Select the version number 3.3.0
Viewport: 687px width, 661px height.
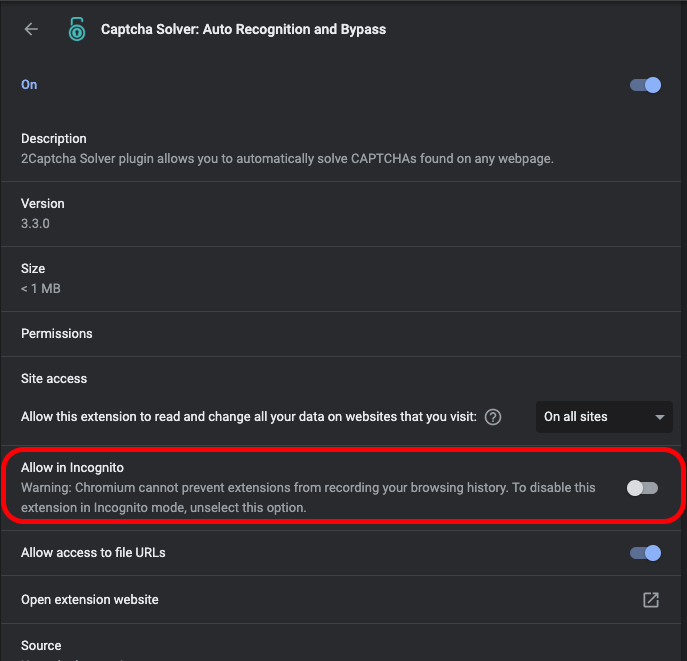35,224
